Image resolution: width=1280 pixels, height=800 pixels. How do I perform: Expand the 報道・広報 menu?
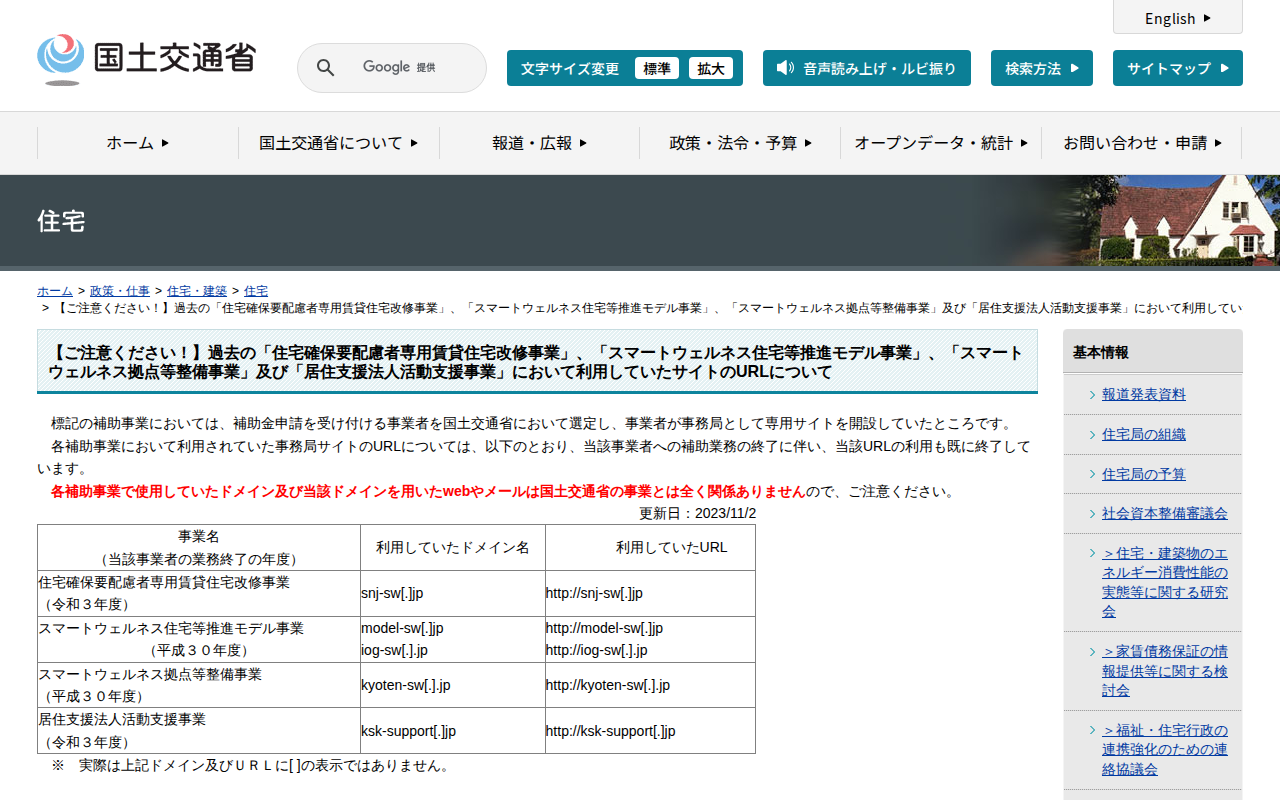(539, 143)
